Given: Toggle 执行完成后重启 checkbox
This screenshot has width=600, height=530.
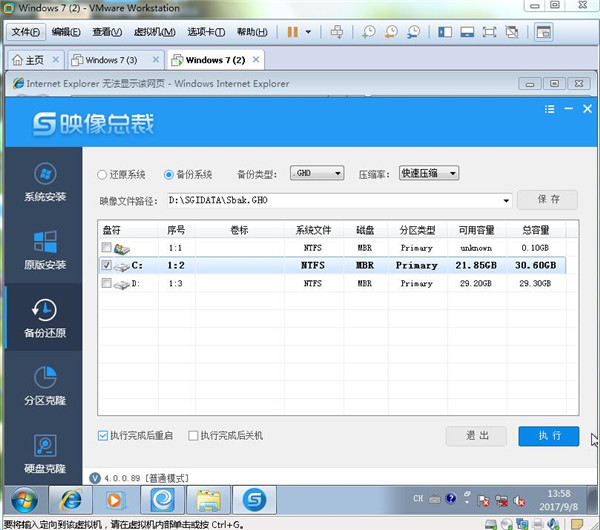Looking at the screenshot, I should pyautogui.click(x=103, y=435).
